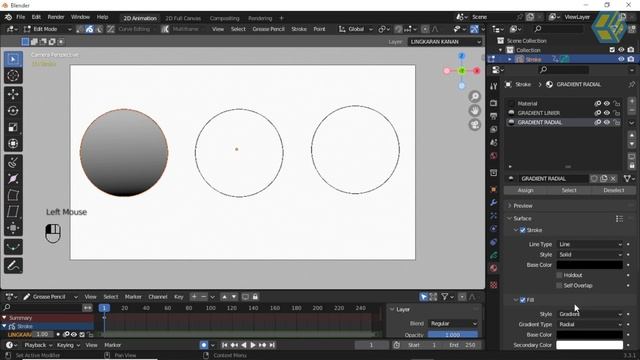Enable the Self Overlap checkbox
Image resolution: width=640 pixels, height=360 pixels.
(560, 286)
